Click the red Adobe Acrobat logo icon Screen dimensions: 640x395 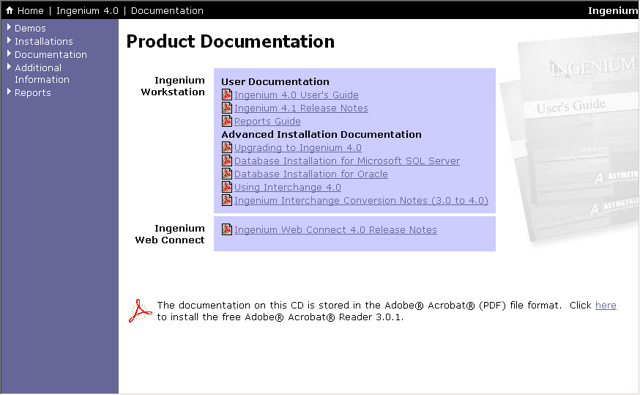pos(140,311)
